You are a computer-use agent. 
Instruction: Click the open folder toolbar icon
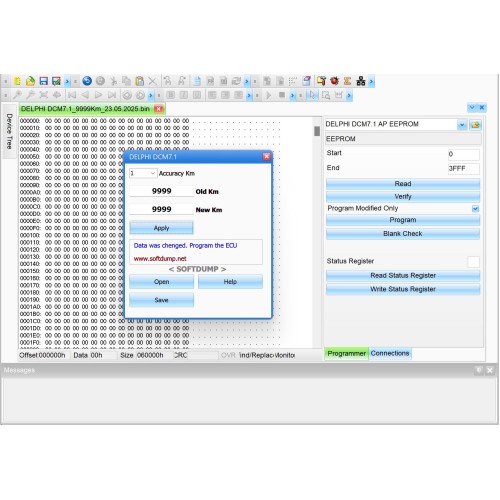coord(30,81)
